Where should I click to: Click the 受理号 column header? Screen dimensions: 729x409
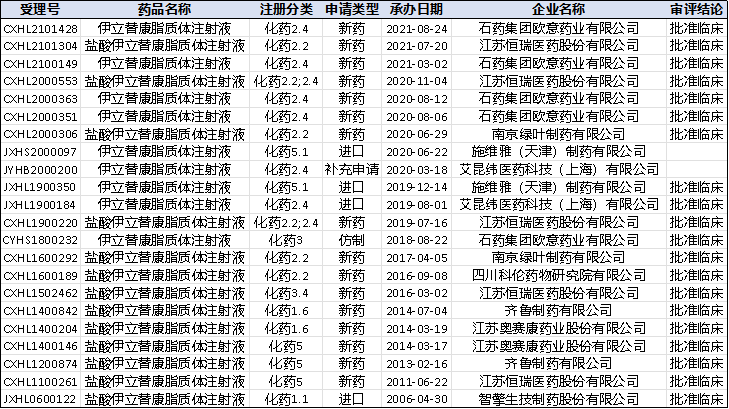point(40,10)
